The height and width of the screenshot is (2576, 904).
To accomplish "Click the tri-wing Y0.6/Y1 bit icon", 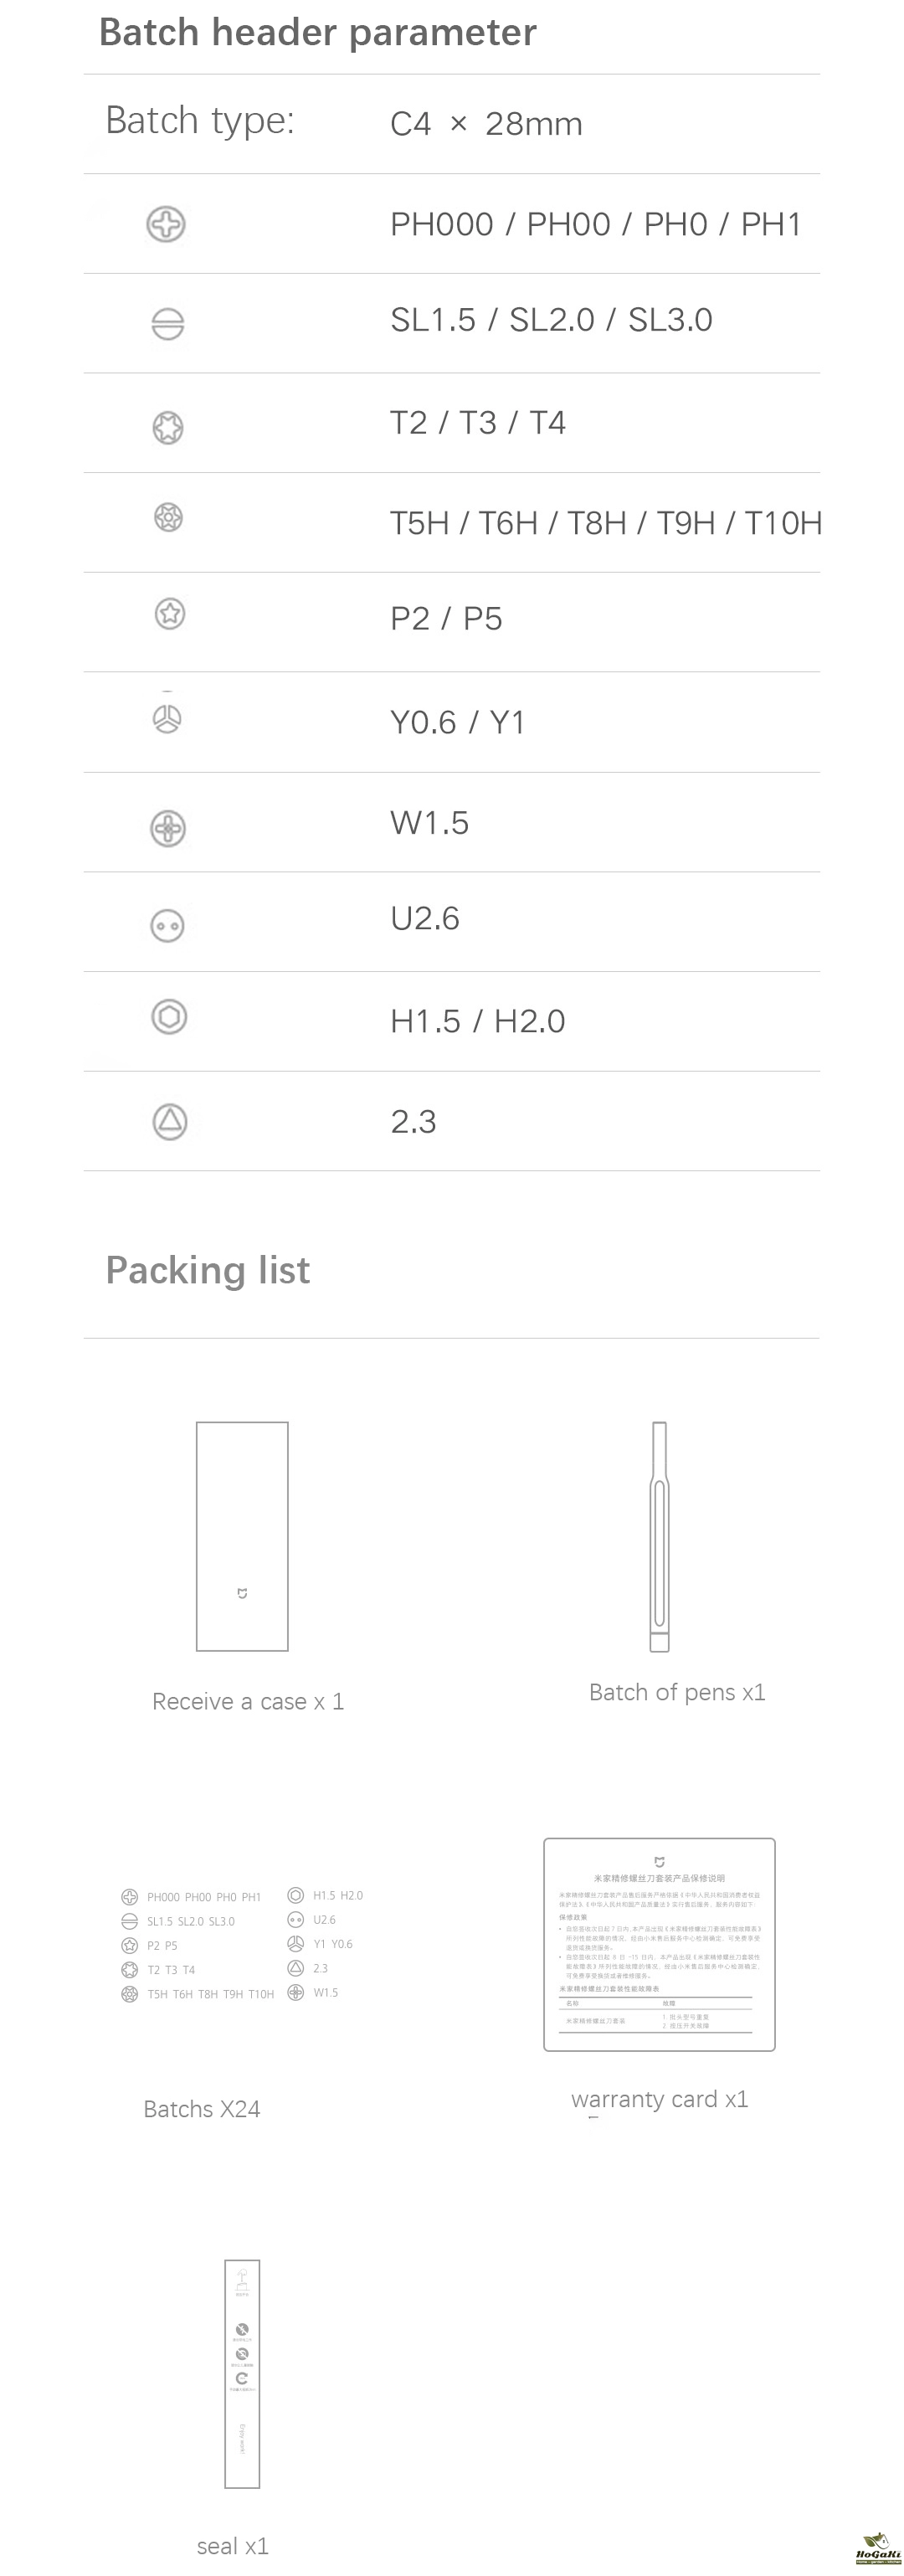I will [x=167, y=719].
